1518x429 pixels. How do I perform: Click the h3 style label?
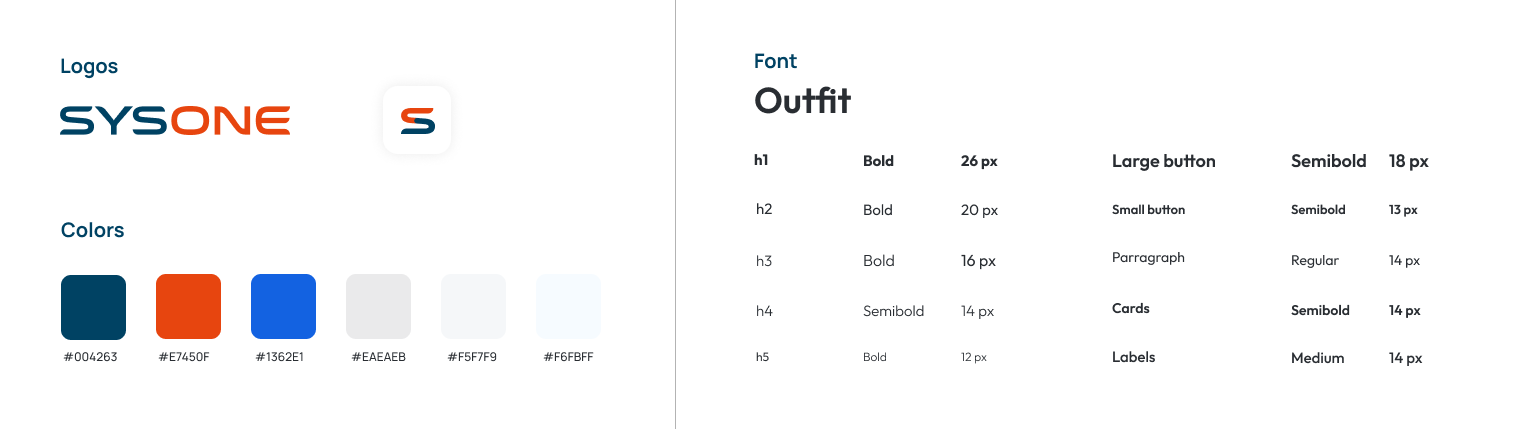coord(764,261)
